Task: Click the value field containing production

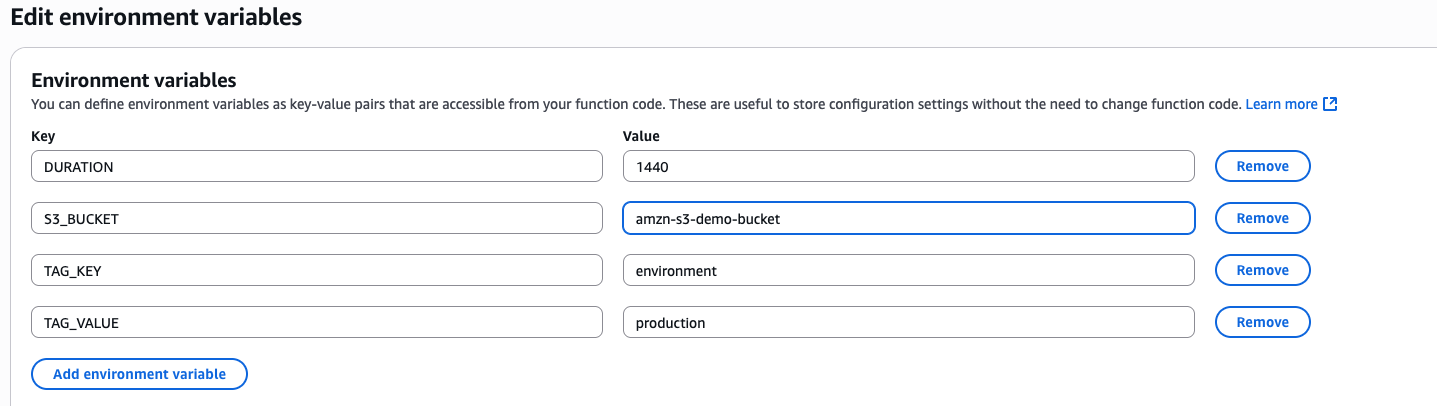Action: pyautogui.click(x=908, y=323)
